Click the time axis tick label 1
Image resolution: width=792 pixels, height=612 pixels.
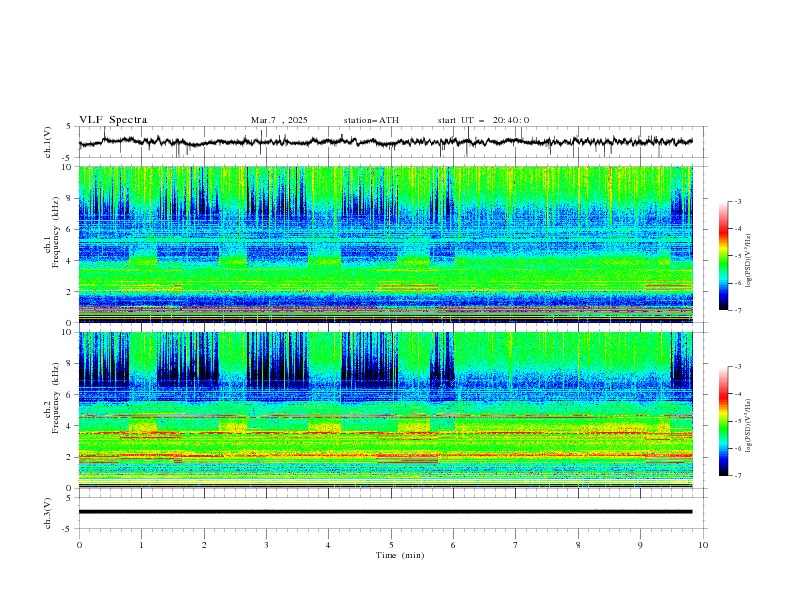pos(141,545)
